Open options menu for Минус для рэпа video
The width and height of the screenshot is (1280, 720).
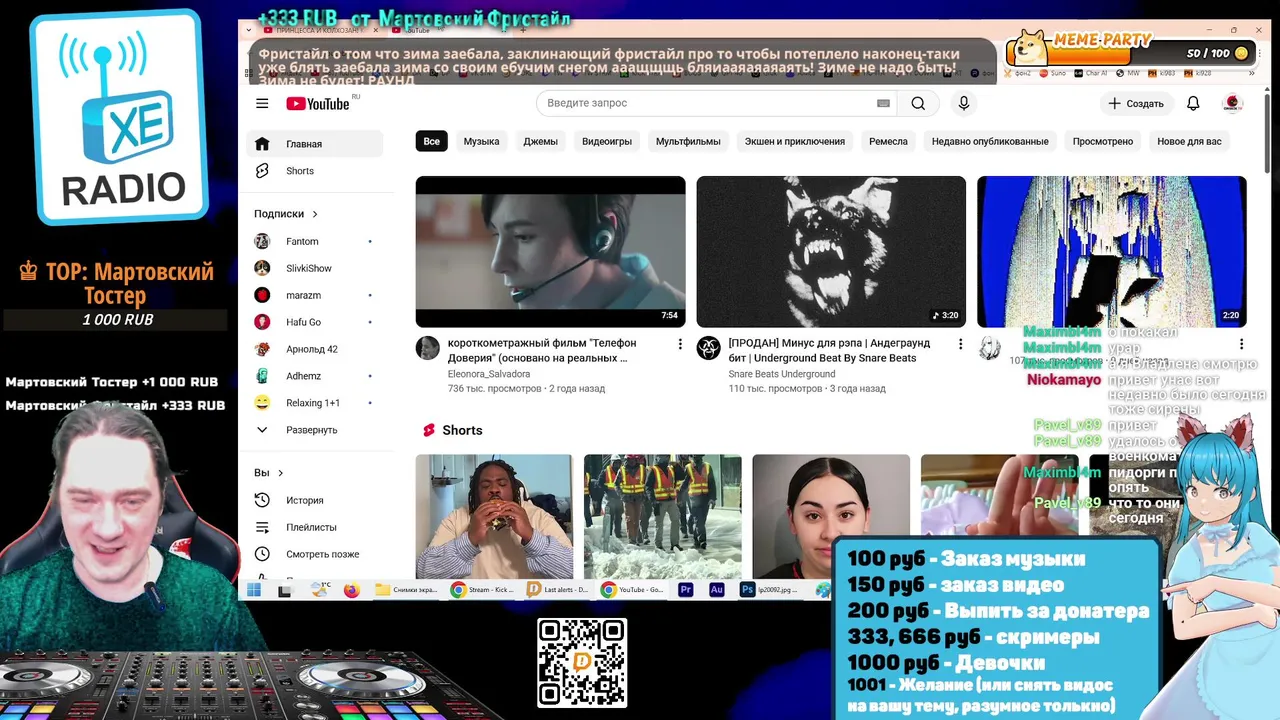(x=960, y=344)
